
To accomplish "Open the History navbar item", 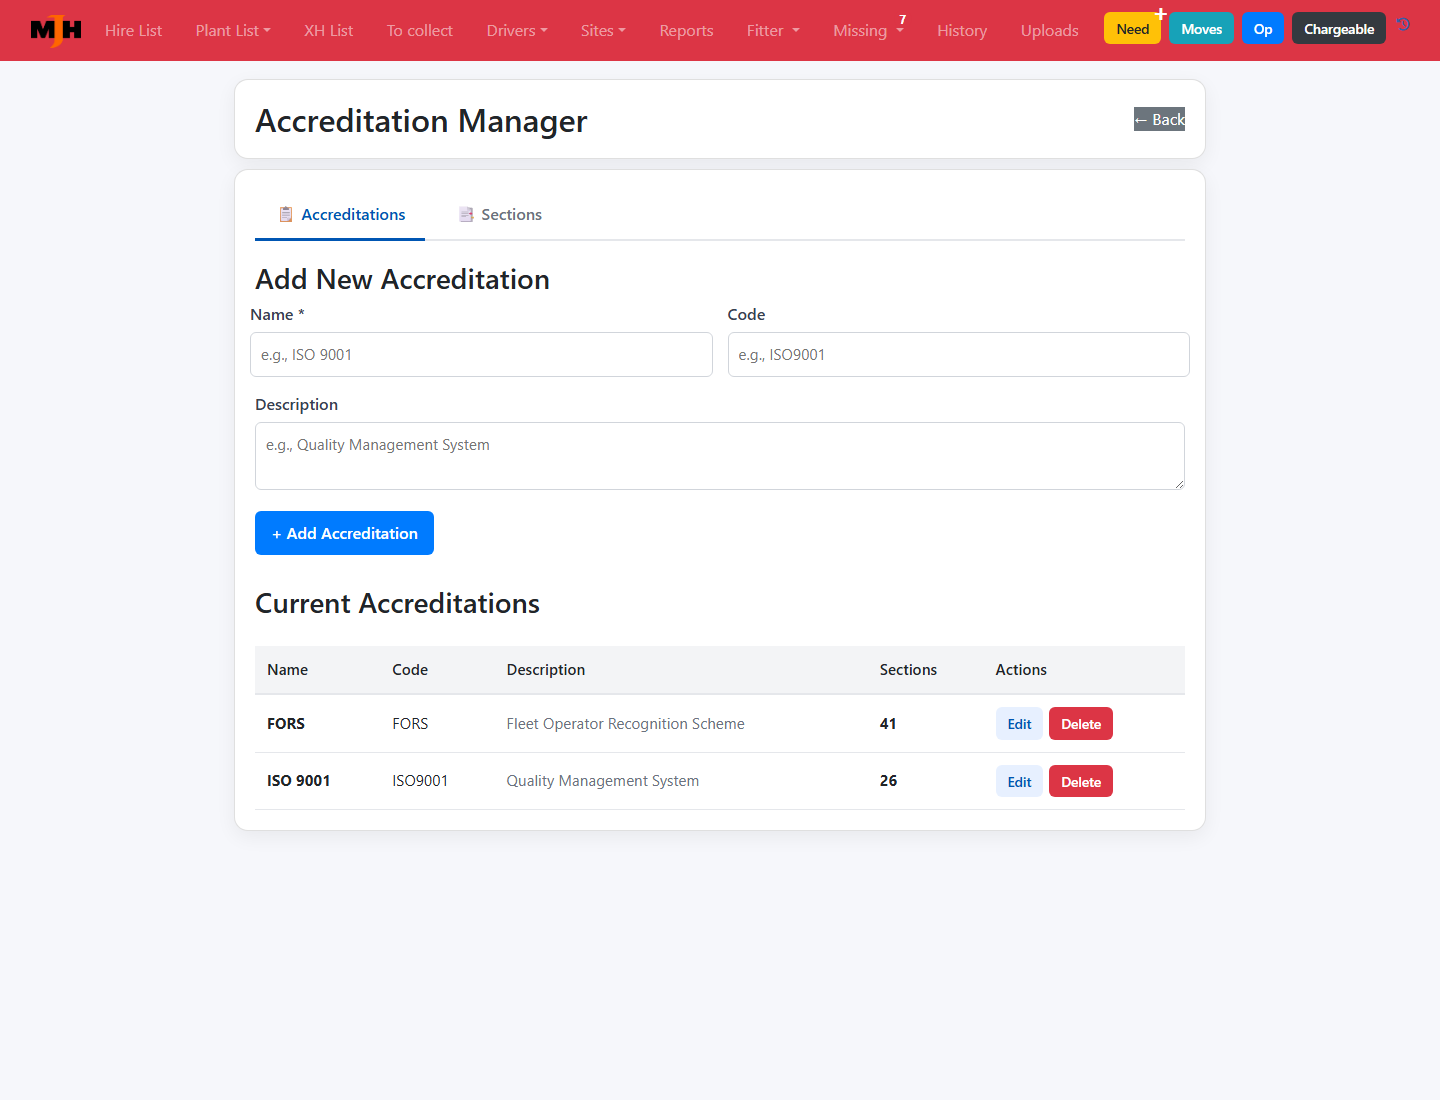I will 962,30.
